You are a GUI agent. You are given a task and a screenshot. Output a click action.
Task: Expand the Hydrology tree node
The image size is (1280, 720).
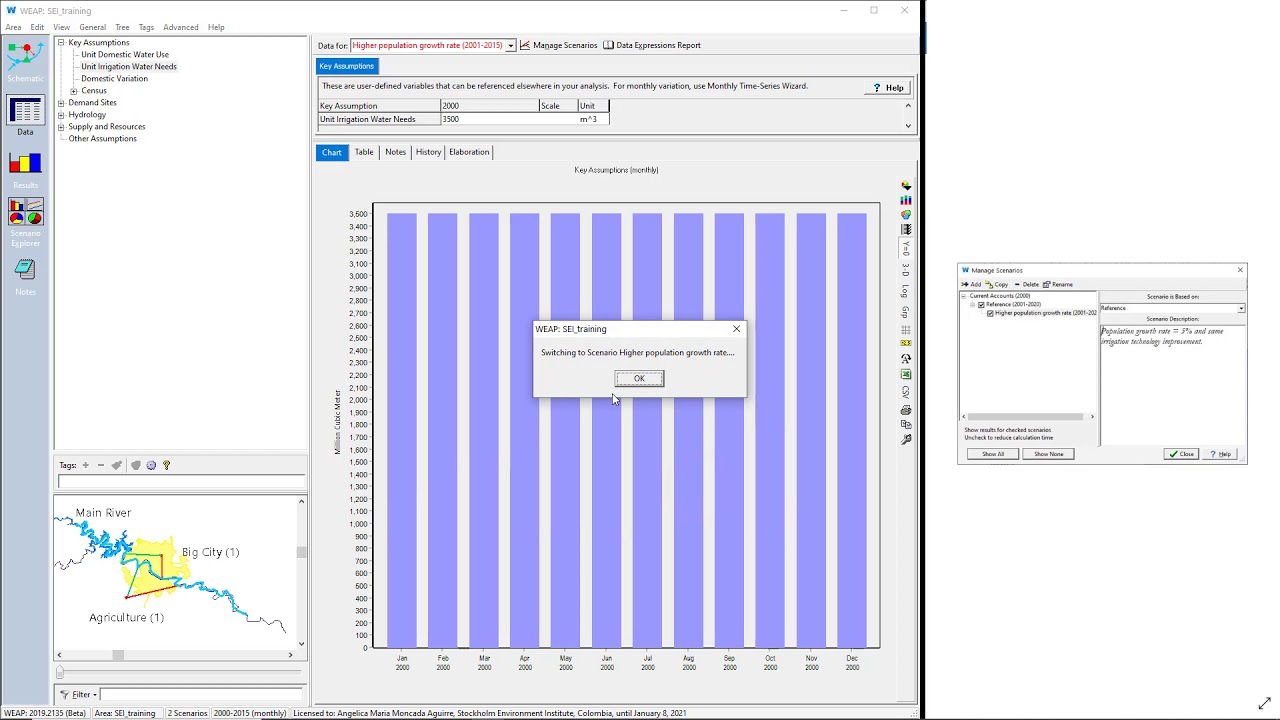coord(61,115)
